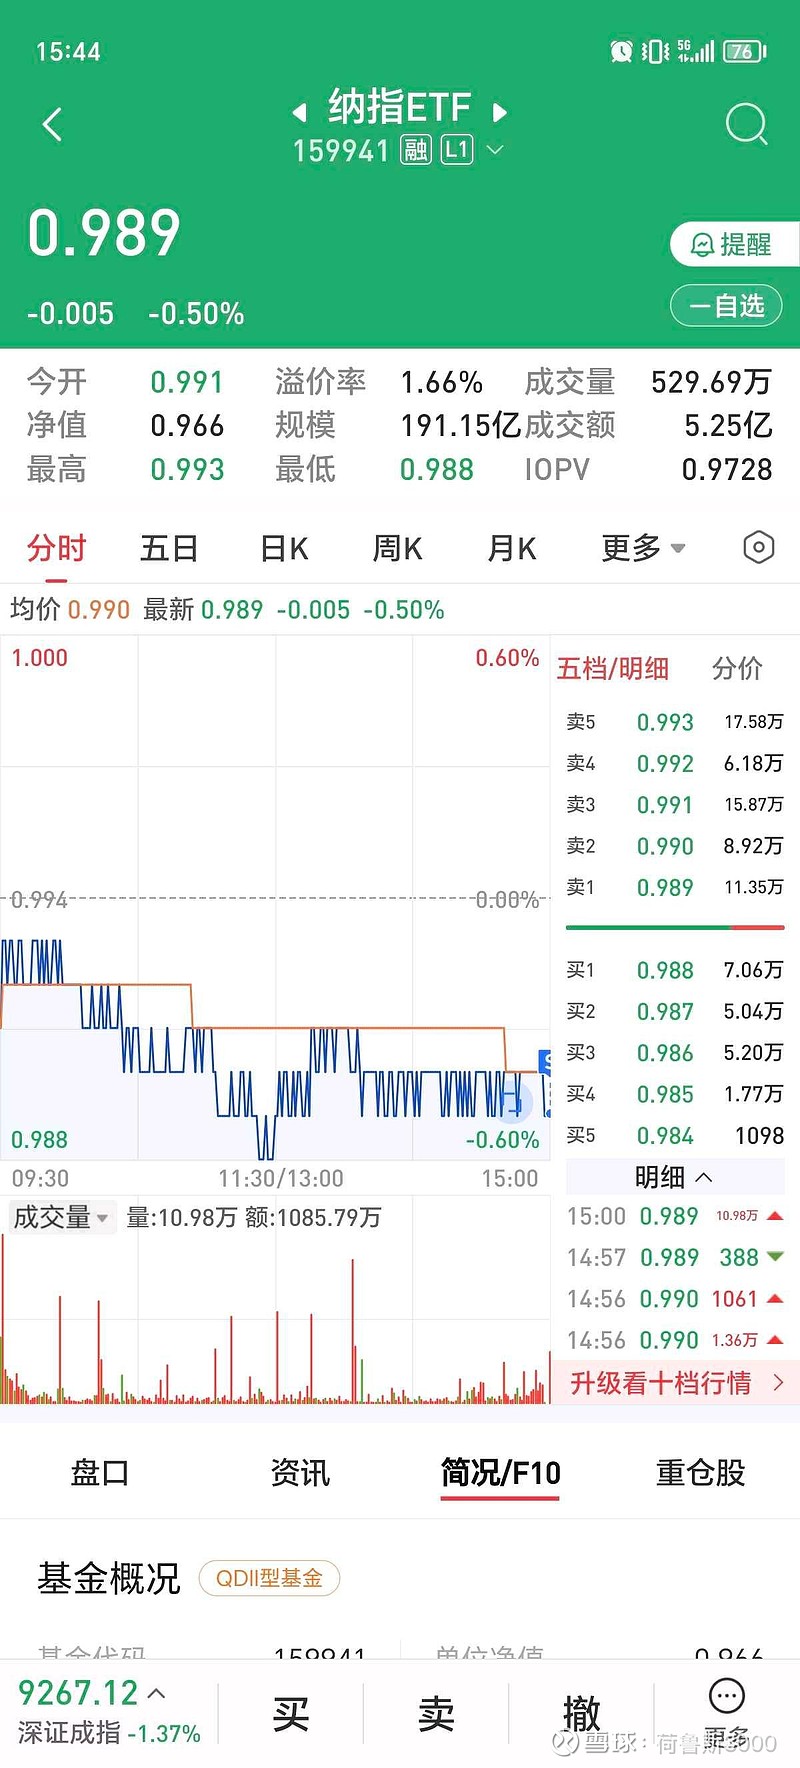Collapse the 明细 transaction list
The image size is (800, 1768).
tap(673, 1177)
